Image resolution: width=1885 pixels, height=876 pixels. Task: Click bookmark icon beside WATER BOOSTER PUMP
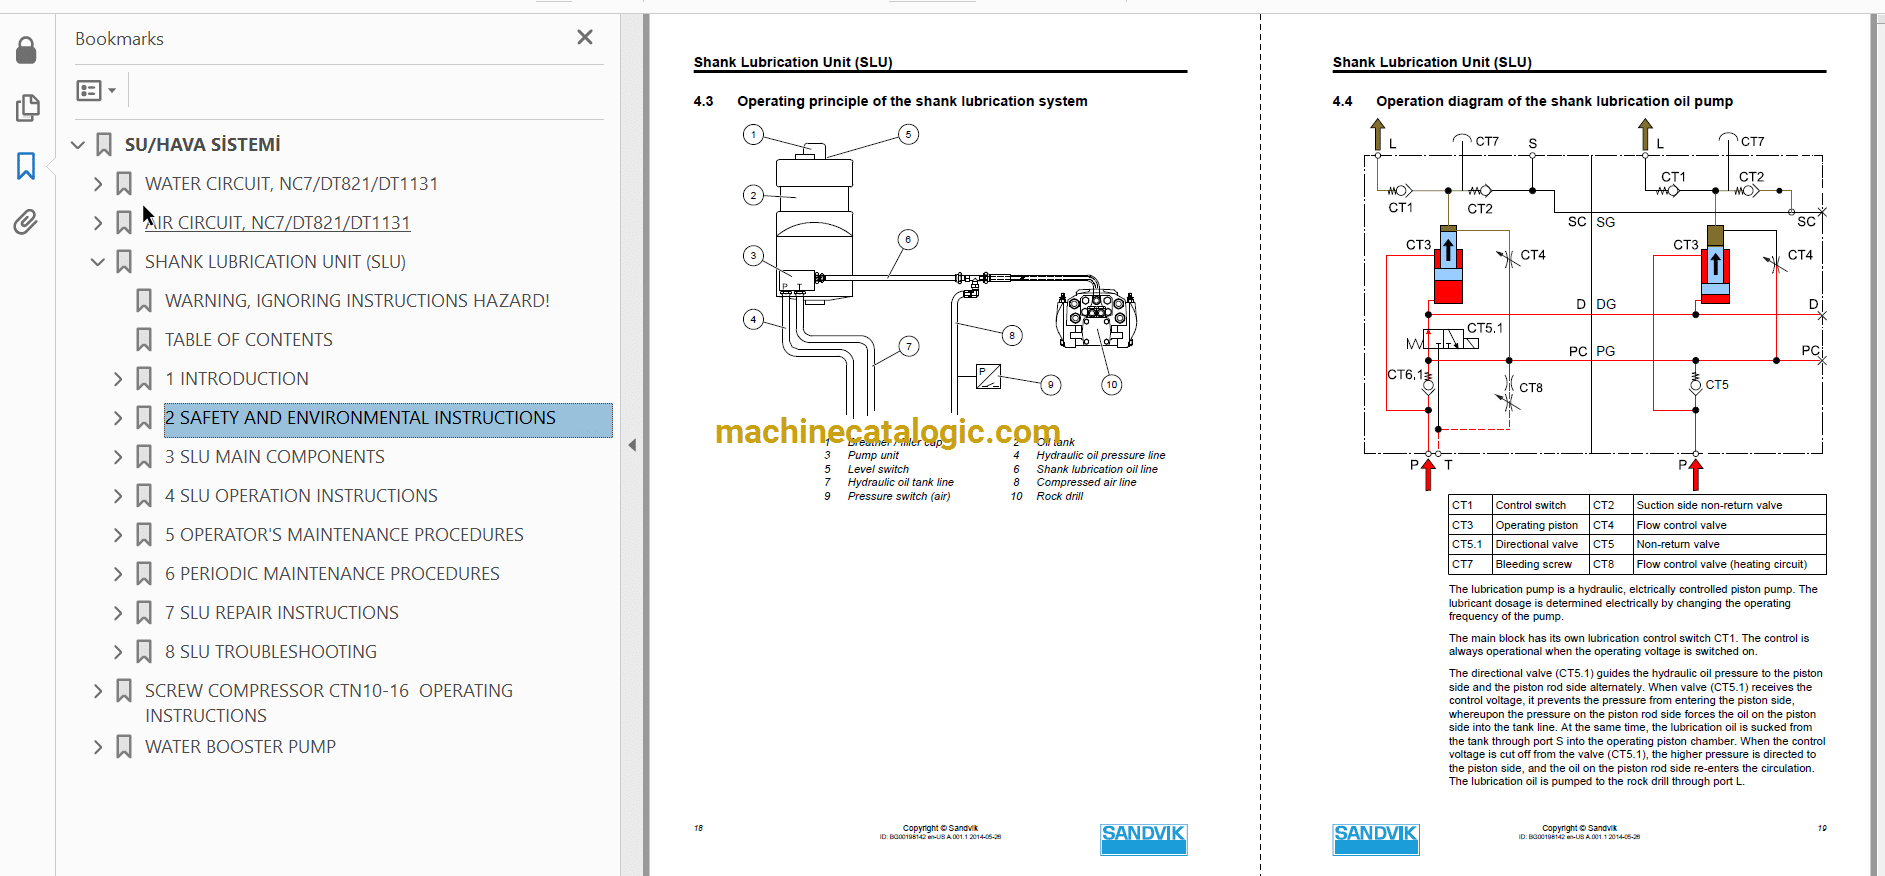point(124,747)
